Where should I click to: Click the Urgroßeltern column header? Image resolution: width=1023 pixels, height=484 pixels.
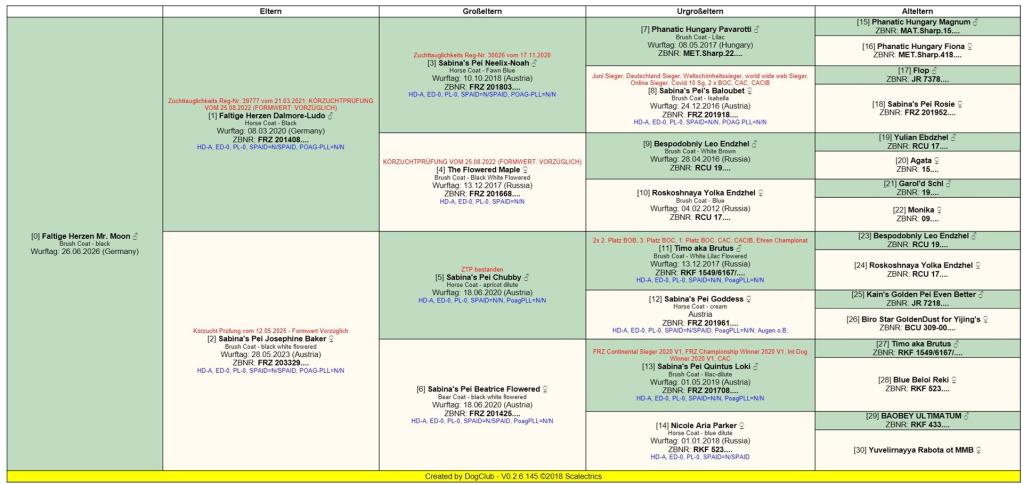pyautogui.click(x=700, y=12)
